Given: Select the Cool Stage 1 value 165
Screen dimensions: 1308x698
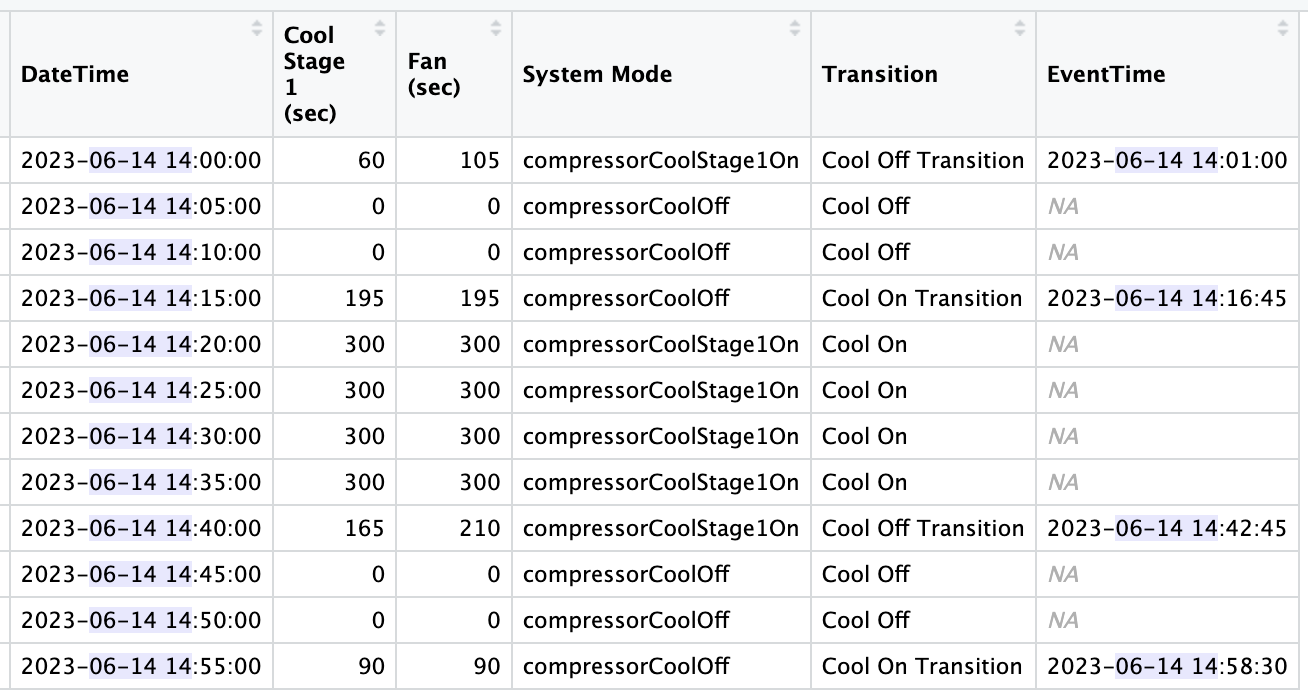Looking at the screenshot, I should pyautogui.click(x=363, y=528).
